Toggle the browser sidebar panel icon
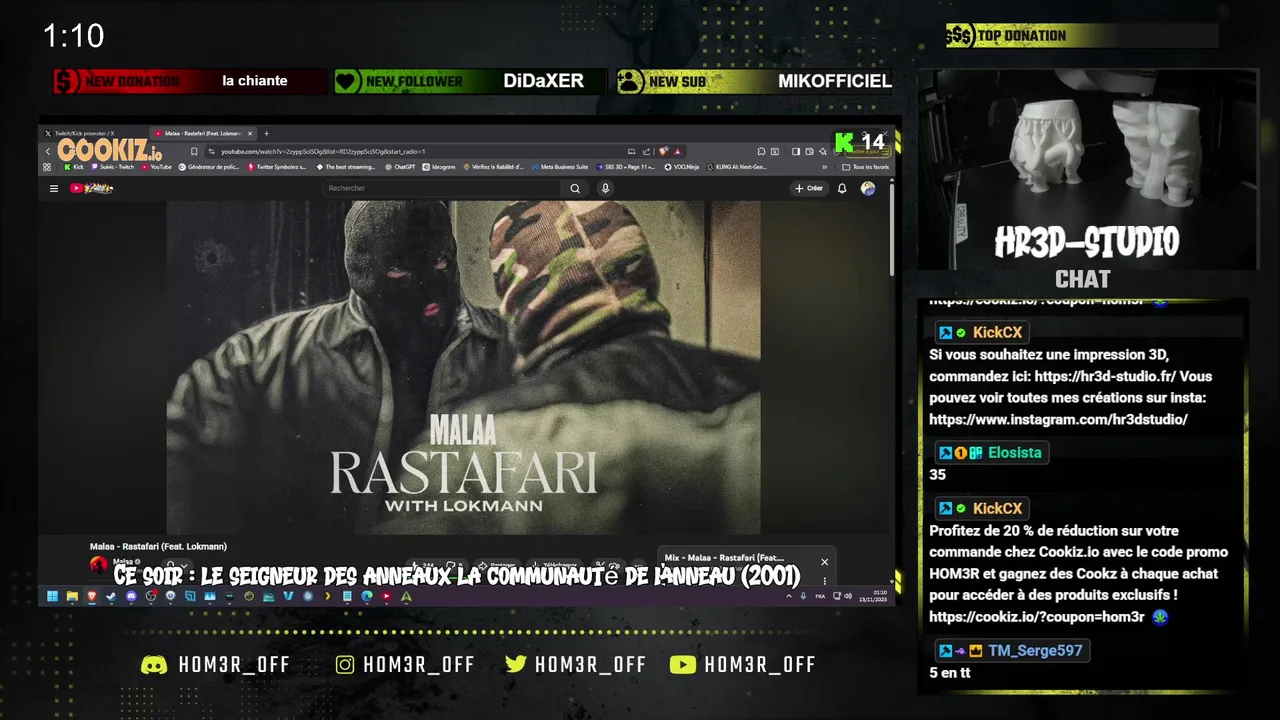Screen dimensions: 1280x720 (x=796, y=151)
